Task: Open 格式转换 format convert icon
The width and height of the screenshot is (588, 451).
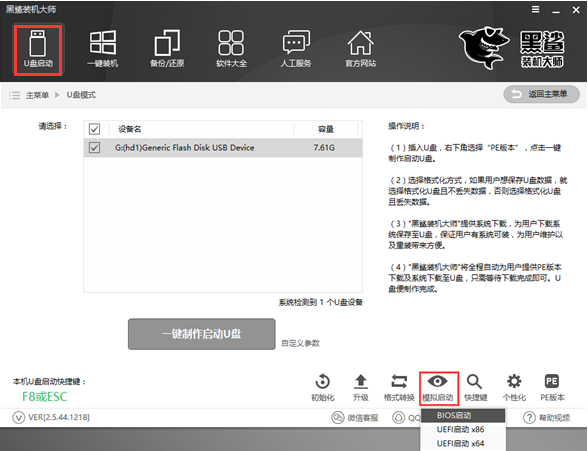Action: tap(399, 388)
